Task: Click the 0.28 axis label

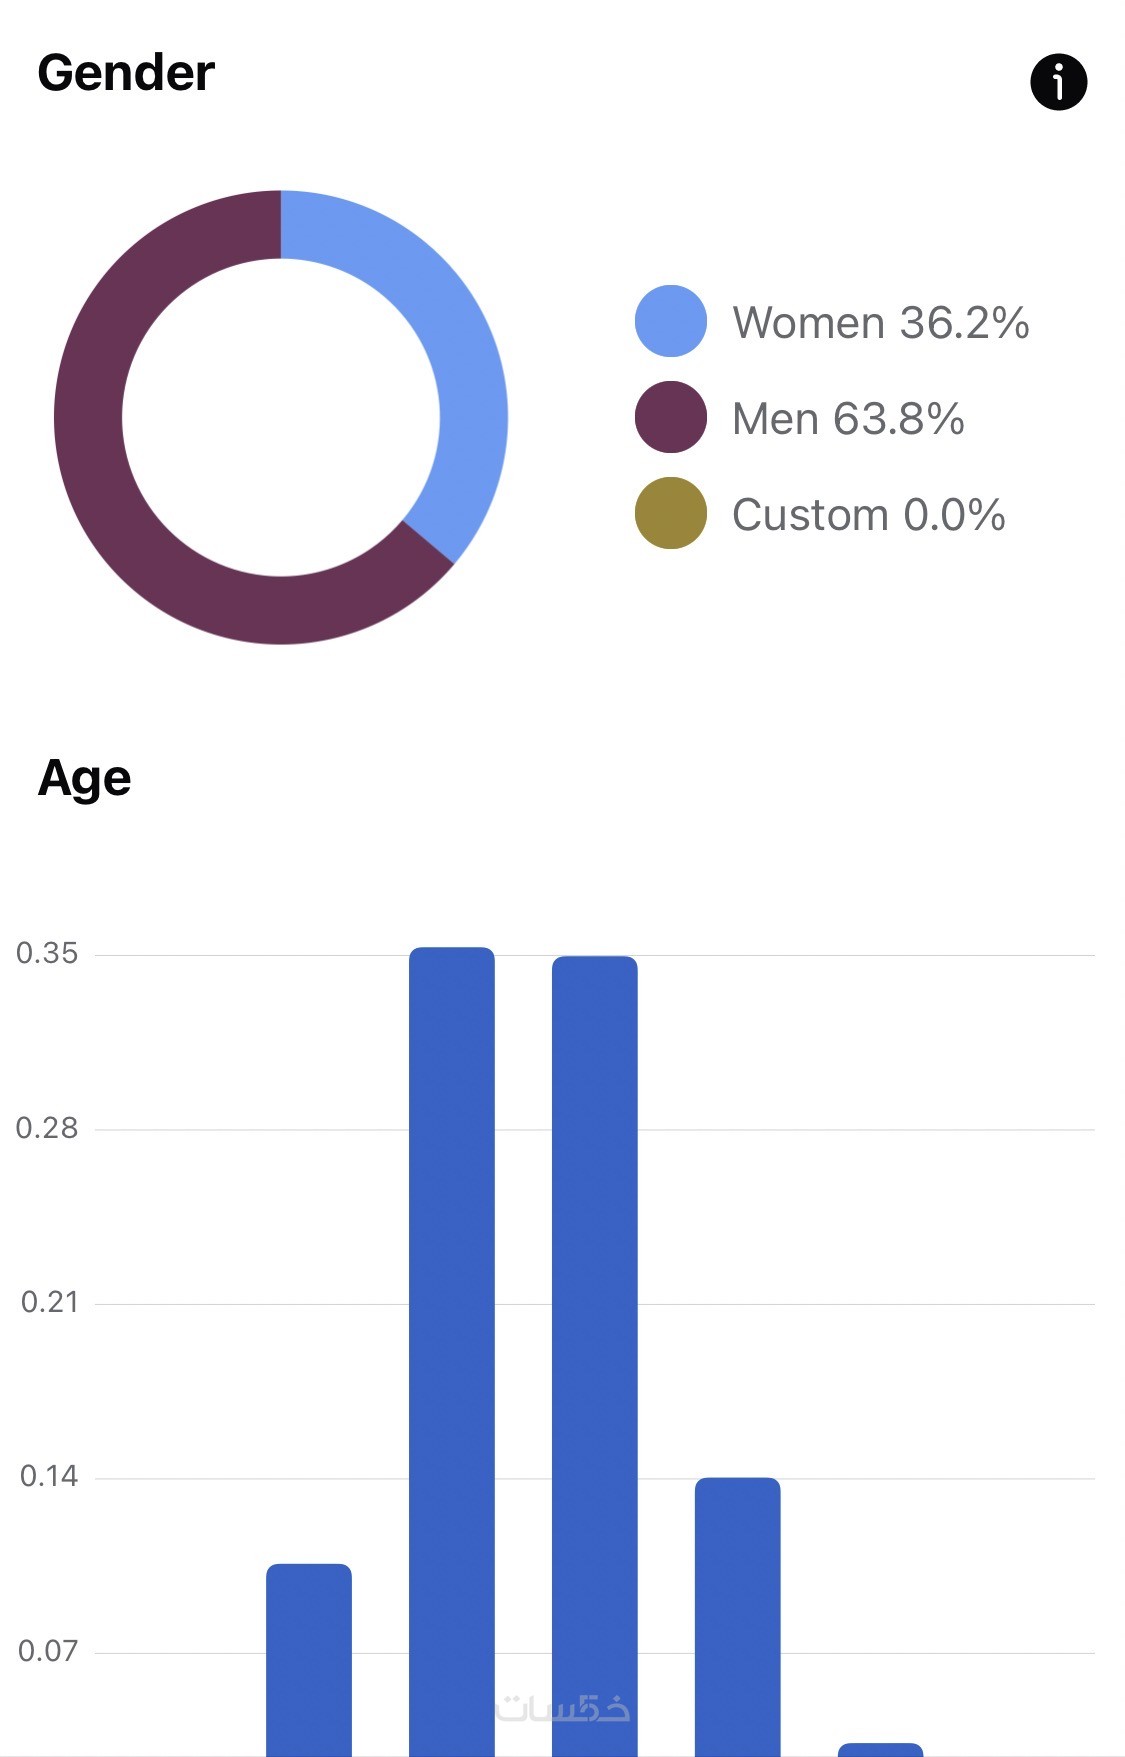Action: 47,1128
